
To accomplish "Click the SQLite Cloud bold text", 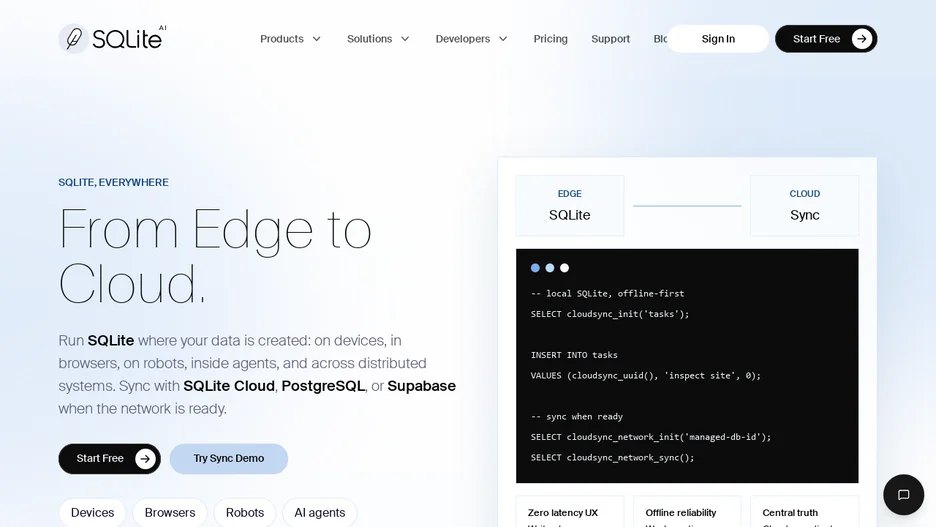I will coord(229,386).
